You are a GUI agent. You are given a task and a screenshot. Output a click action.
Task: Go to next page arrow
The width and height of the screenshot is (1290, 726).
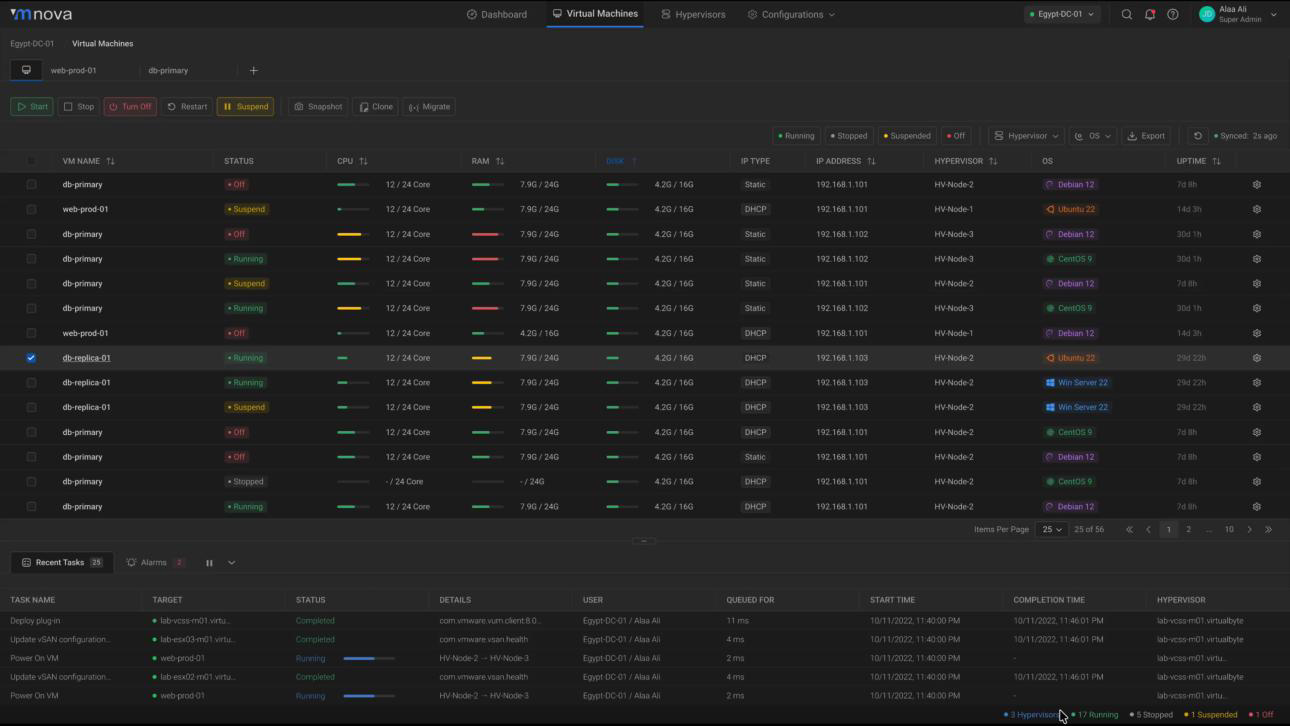click(1249, 529)
